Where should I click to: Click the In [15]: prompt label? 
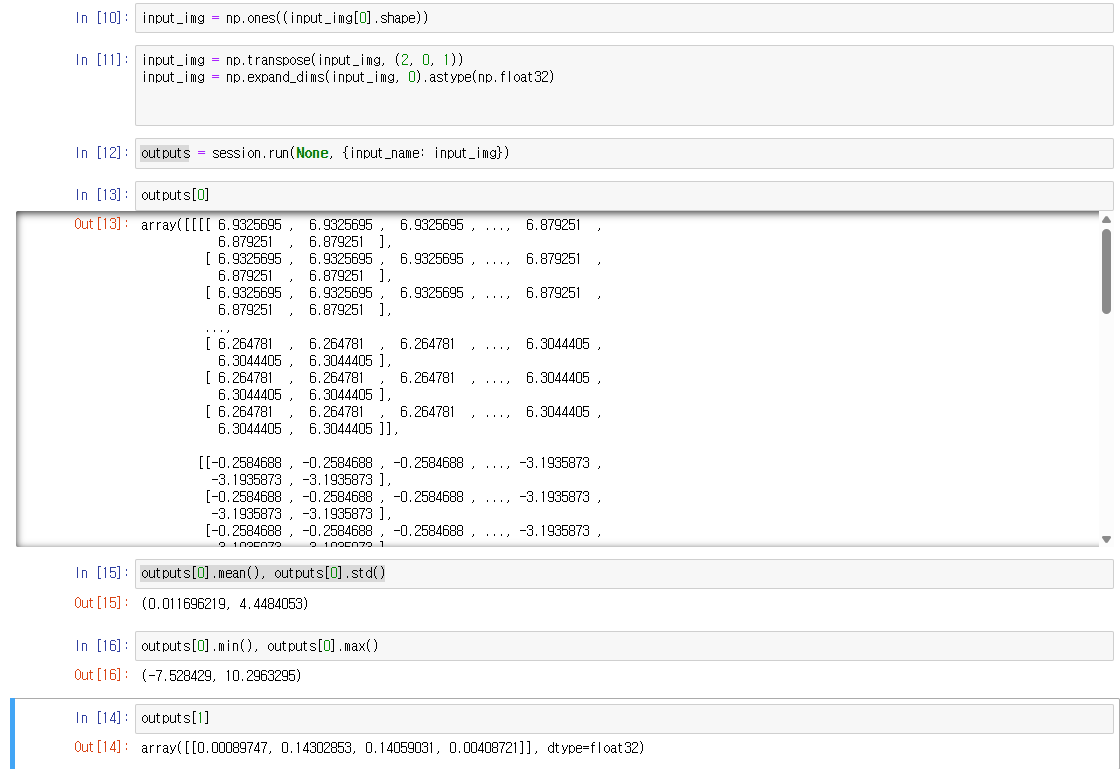102,573
